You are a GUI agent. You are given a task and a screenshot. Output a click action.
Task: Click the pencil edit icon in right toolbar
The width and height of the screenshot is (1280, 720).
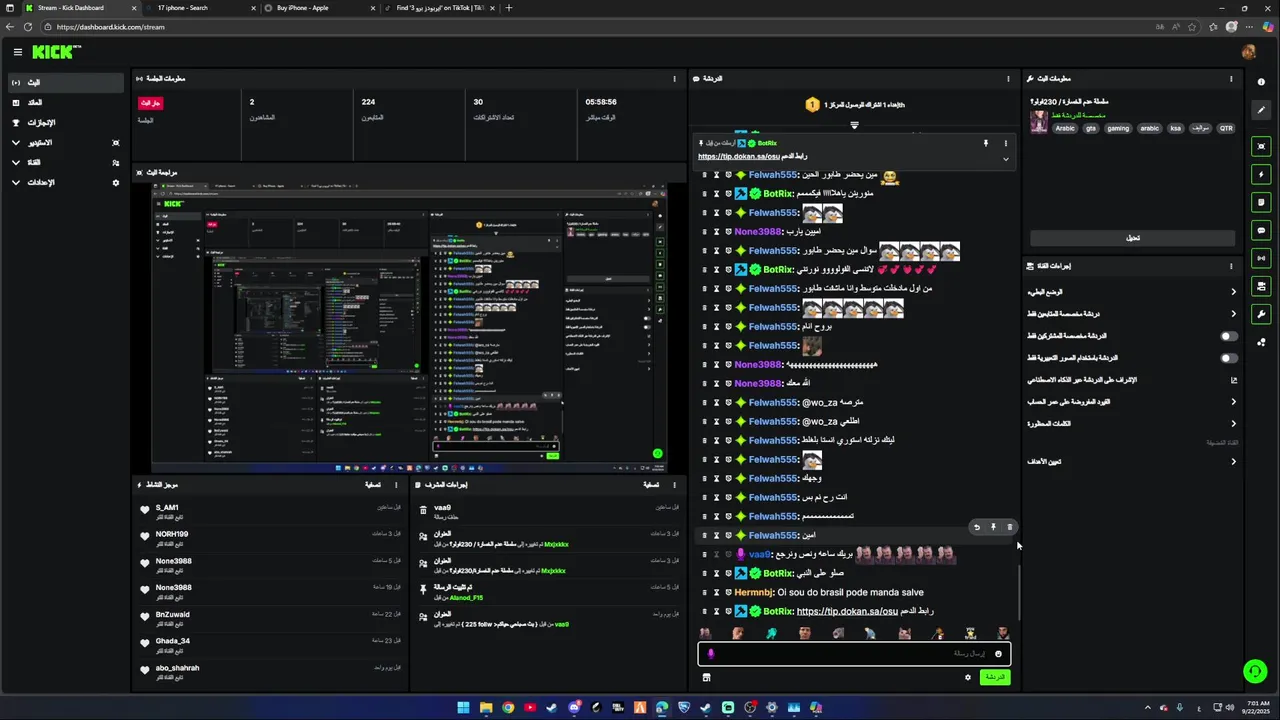click(x=1261, y=110)
